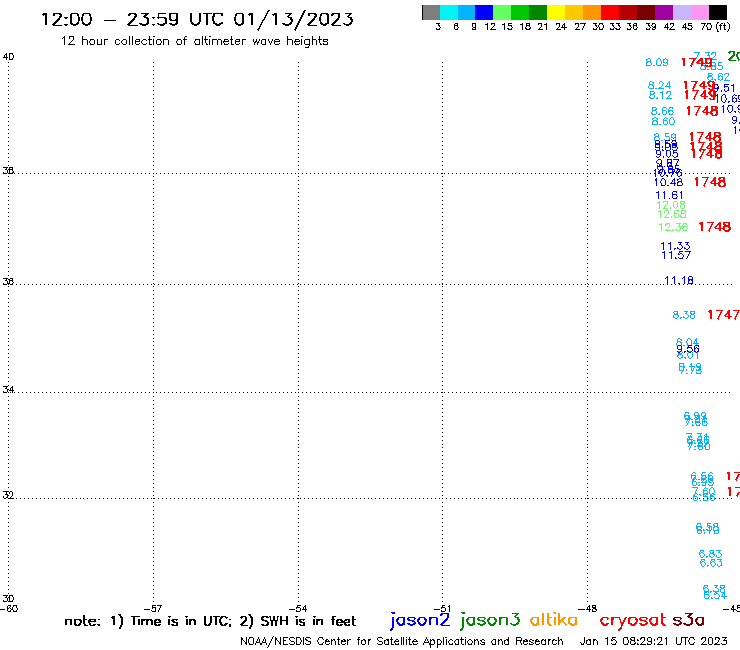Click the blue value "11.33"

675,246
